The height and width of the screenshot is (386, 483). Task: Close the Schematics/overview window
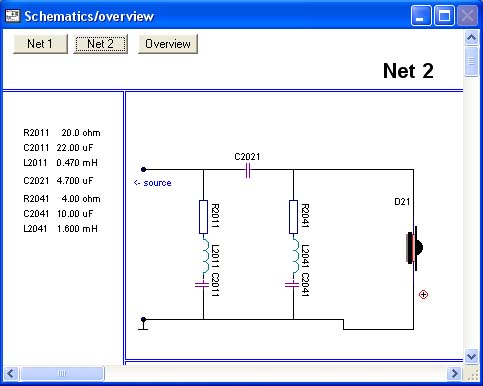pyautogui.click(x=467, y=16)
